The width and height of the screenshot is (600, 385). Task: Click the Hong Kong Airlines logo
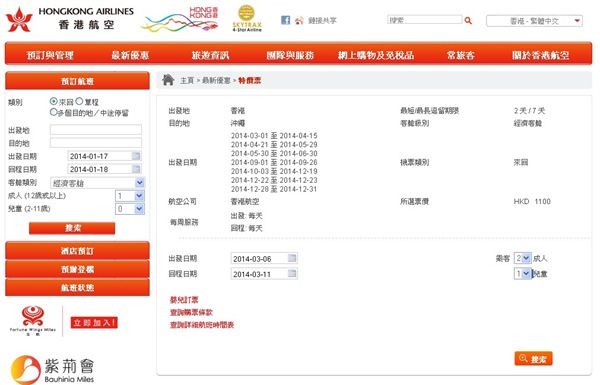pos(70,19)
